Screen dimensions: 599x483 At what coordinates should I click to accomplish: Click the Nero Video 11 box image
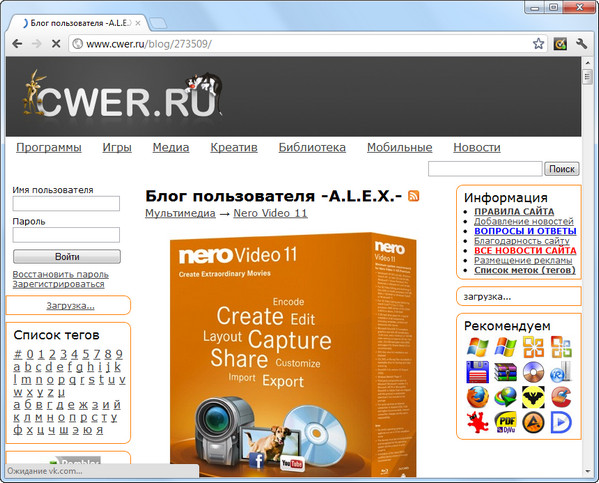click(x=293, y=355)
